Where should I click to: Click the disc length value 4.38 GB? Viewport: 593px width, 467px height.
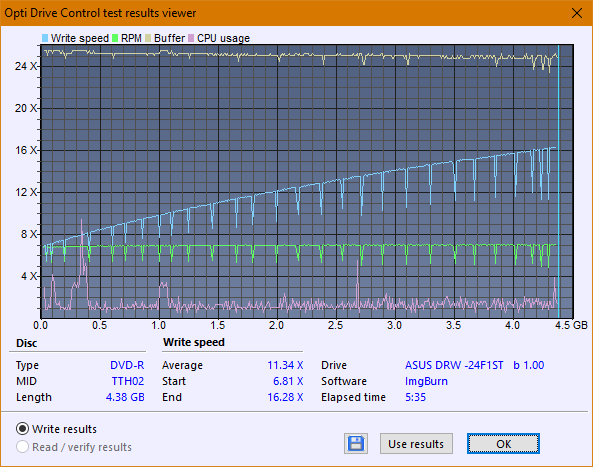[x=125, y=397]
